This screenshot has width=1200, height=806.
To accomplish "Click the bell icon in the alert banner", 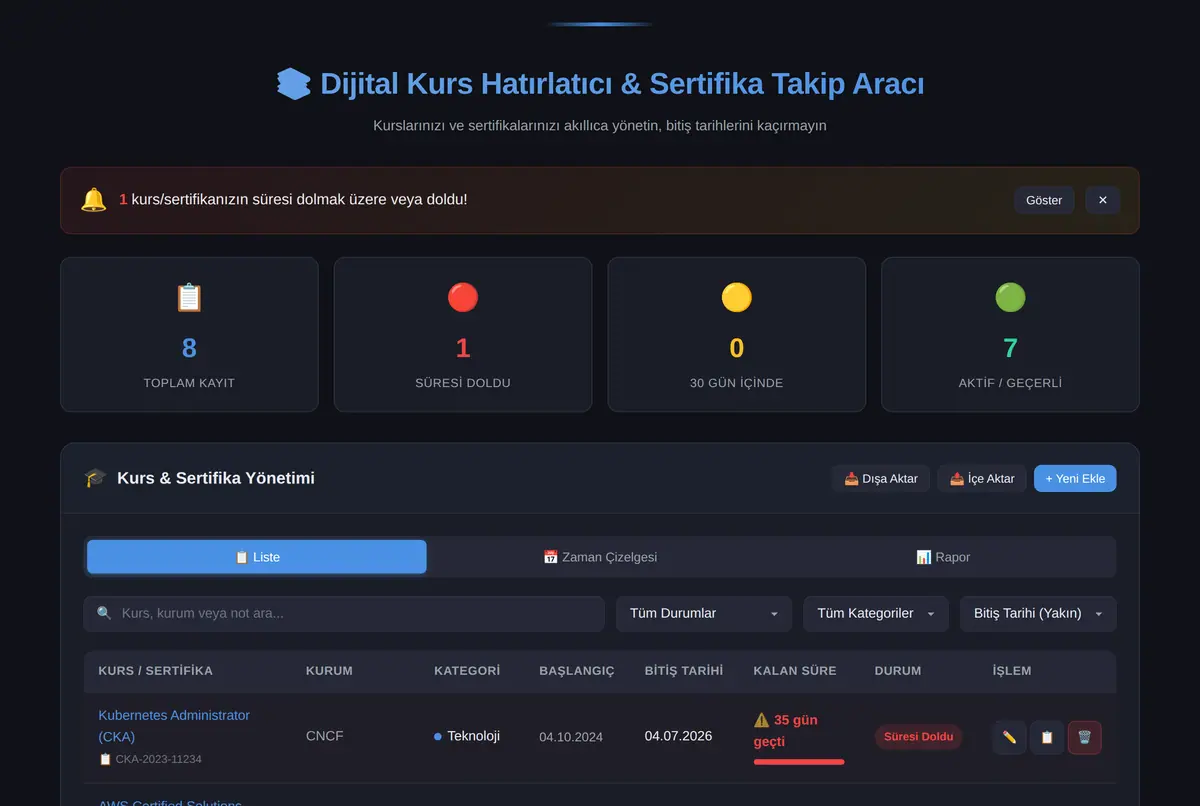I will point(93,200).
